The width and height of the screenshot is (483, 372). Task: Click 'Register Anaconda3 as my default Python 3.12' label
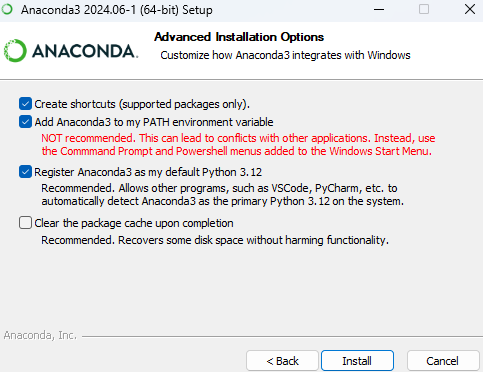pyautogui.click(x=148, y=172)
